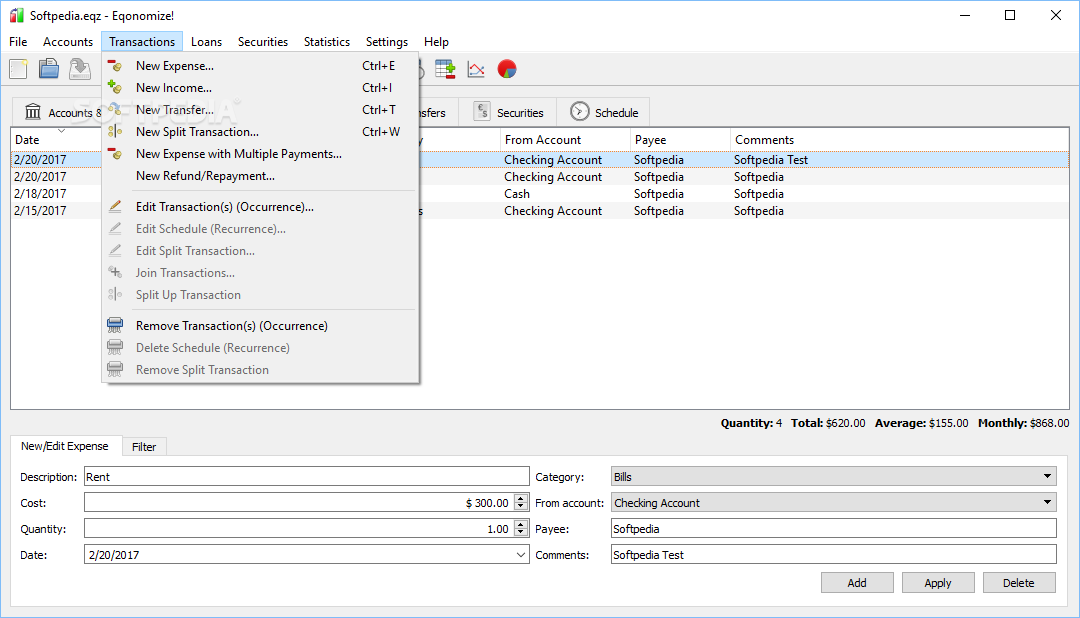
Task: Click the bank icon on Accounts tab
Action: [x=33, y=112]
